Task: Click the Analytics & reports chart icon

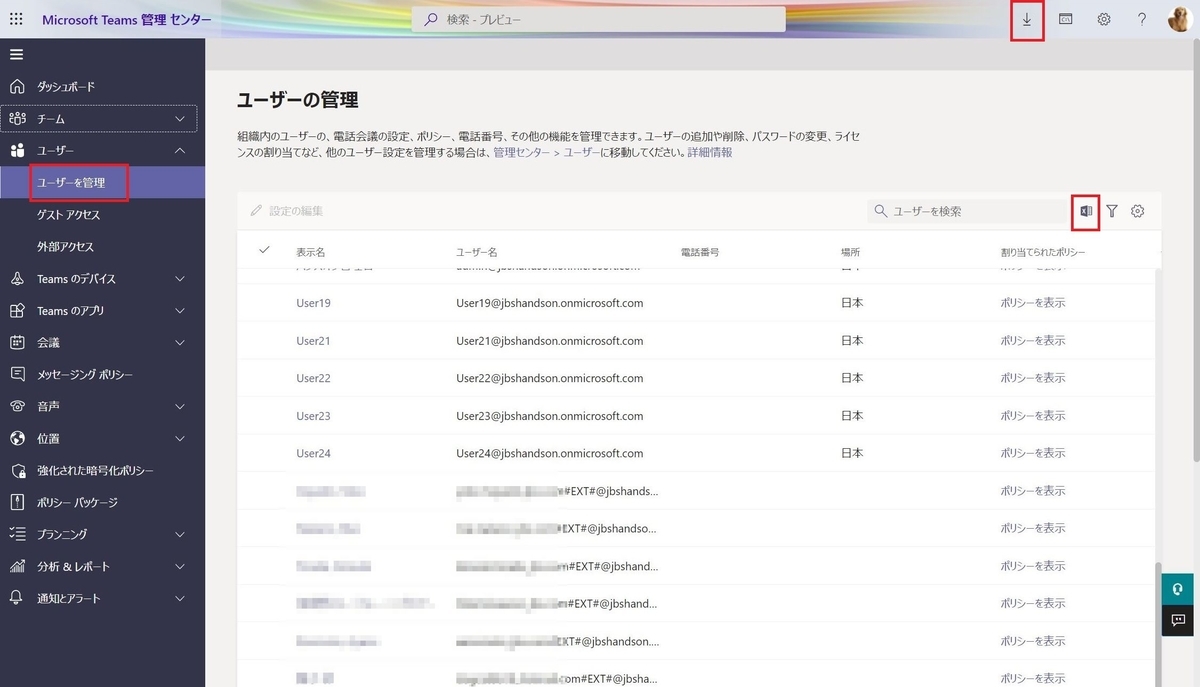Action: (x=17, y=566)
